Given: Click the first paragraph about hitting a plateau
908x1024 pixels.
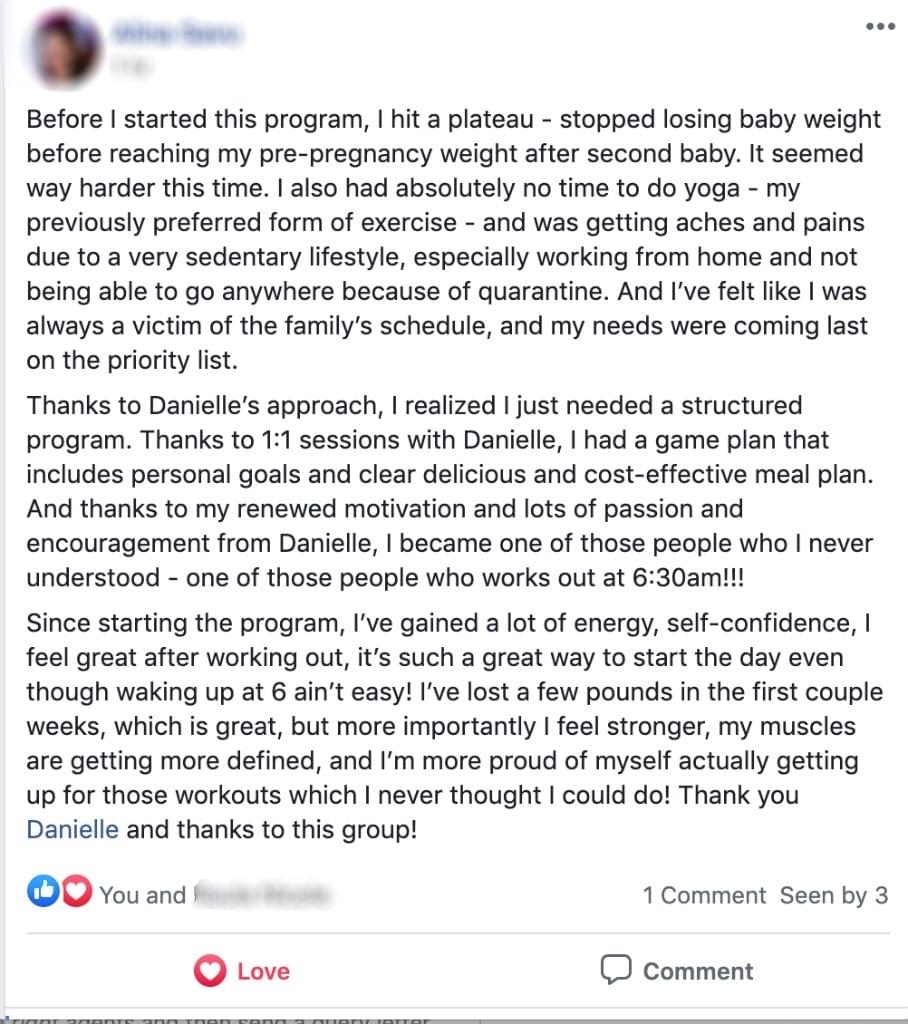Looking at the screenshot, I should point(453,239).
